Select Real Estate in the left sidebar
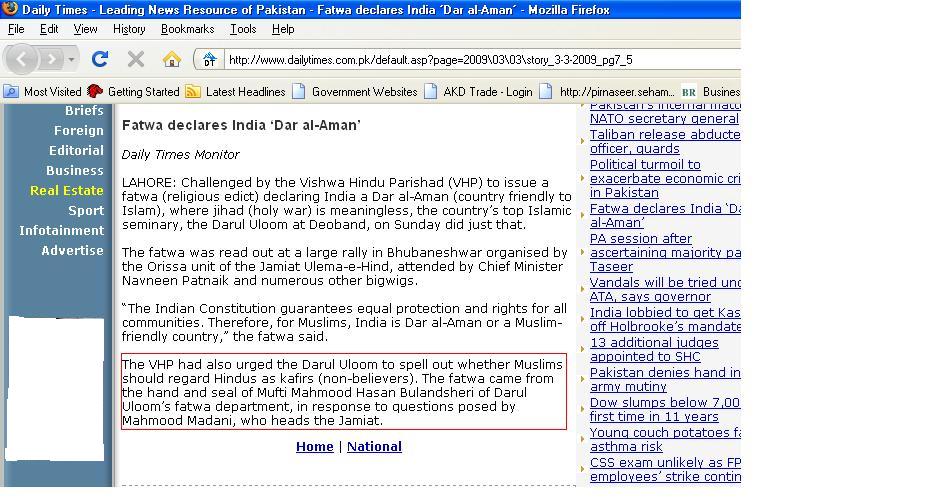 coord(66,190)
